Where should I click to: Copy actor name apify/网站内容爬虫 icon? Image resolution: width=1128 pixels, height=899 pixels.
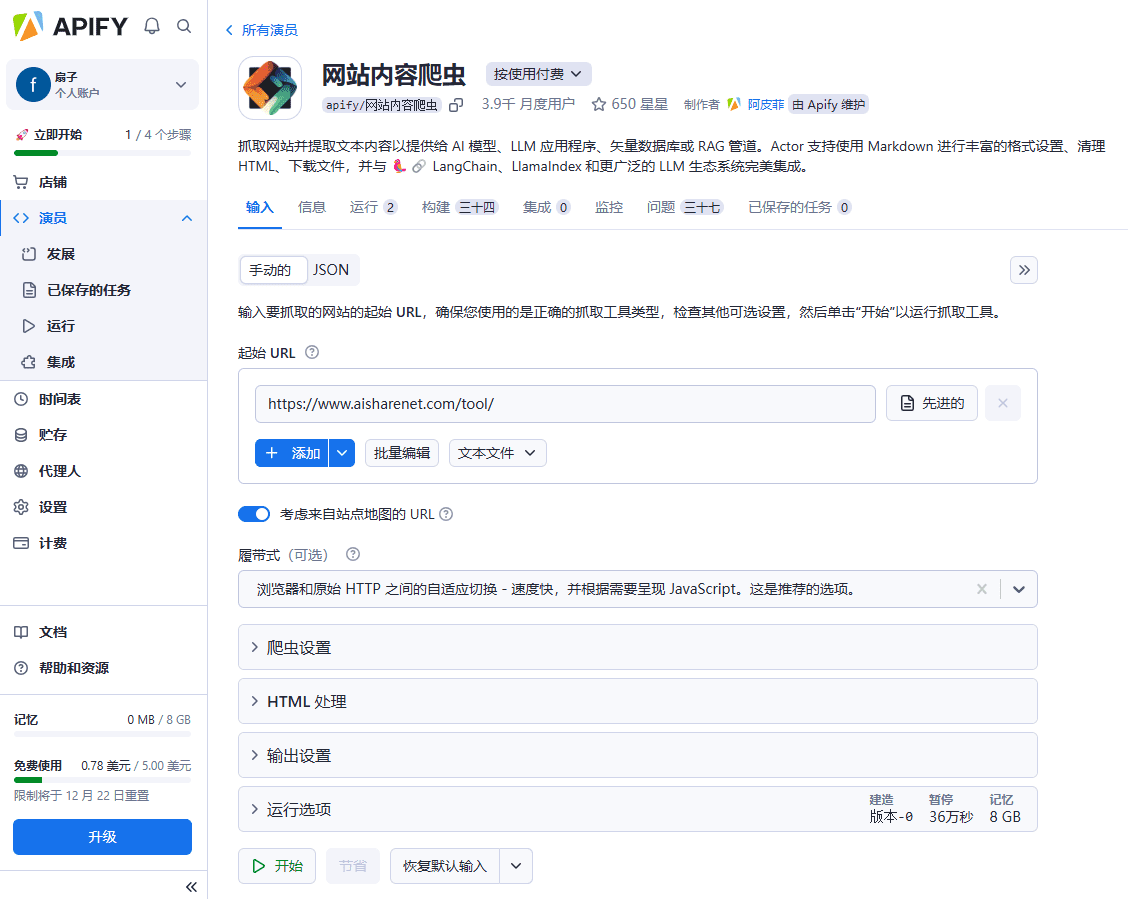click(x=456, y=104)
